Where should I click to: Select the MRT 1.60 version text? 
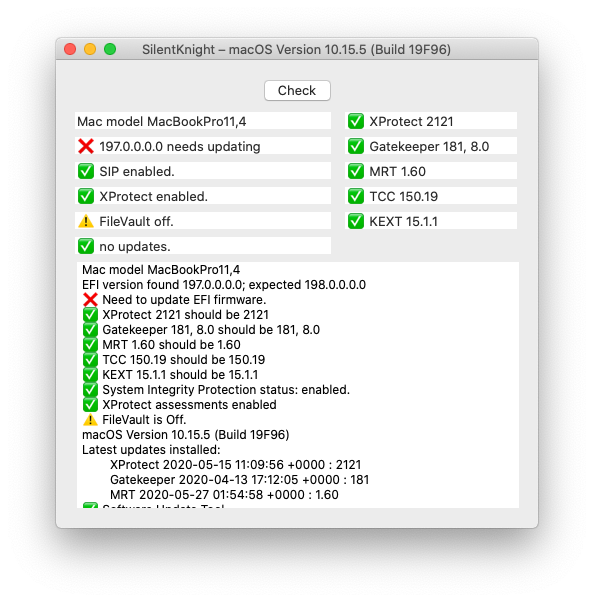tap(397, 172)
